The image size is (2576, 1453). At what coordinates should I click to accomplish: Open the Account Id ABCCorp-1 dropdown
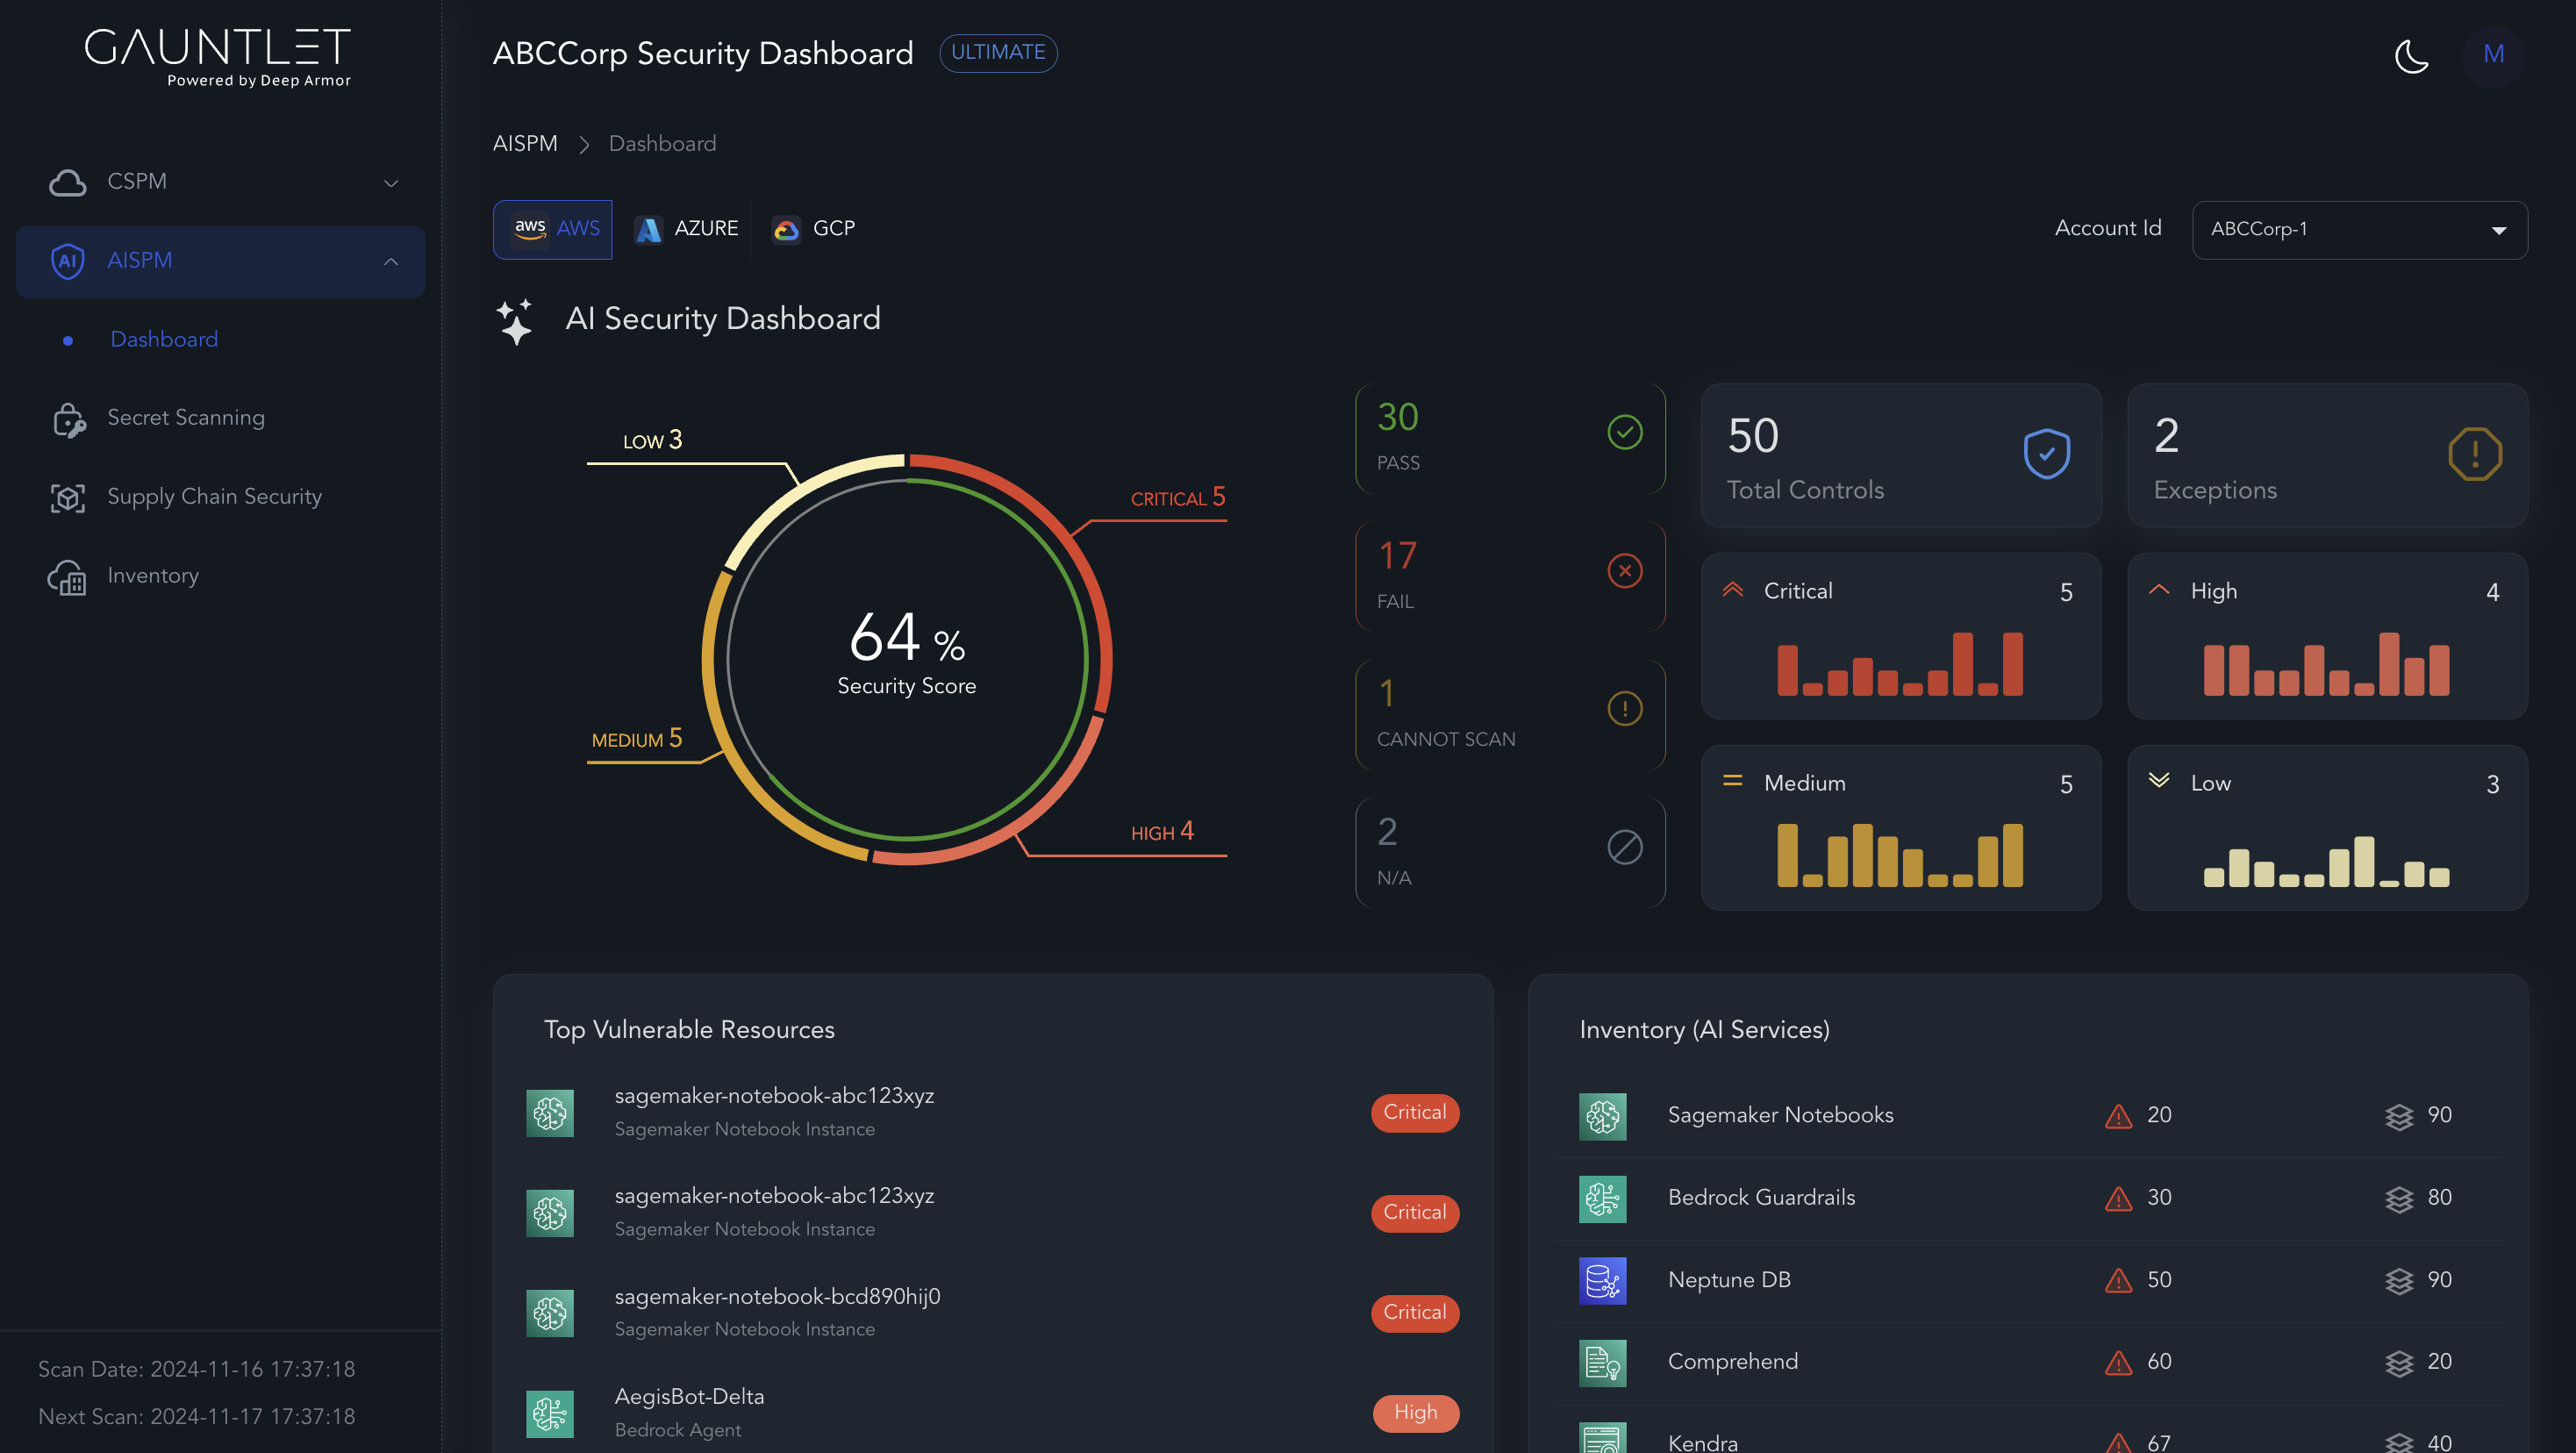click(2359, 230)
